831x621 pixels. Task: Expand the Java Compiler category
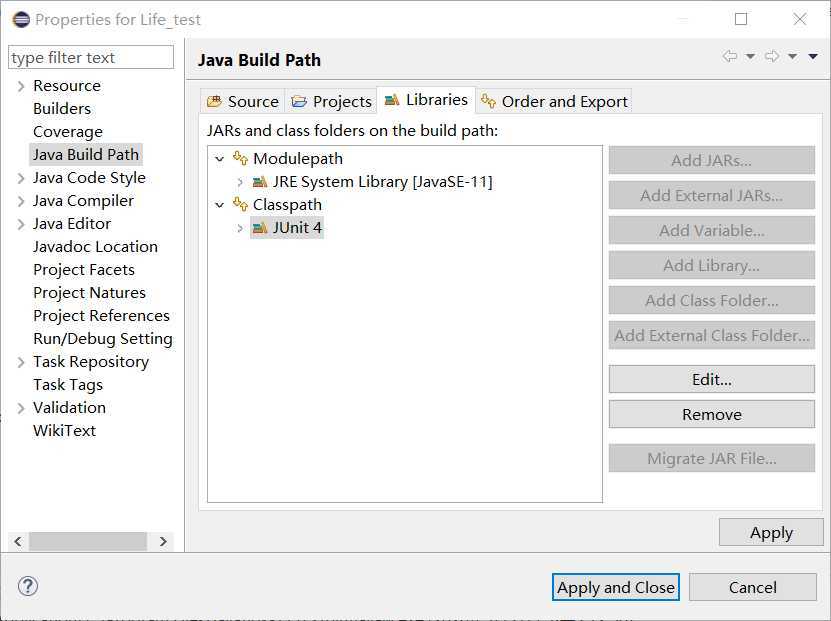tap(21, 201)
